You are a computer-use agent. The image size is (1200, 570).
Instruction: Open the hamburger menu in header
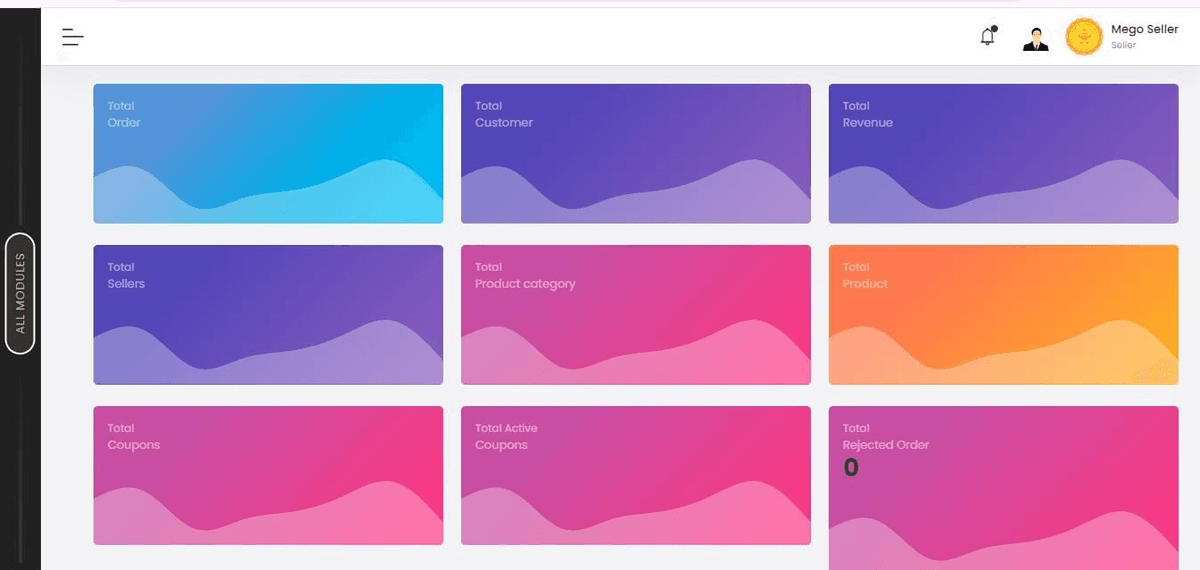pos(72,38)
